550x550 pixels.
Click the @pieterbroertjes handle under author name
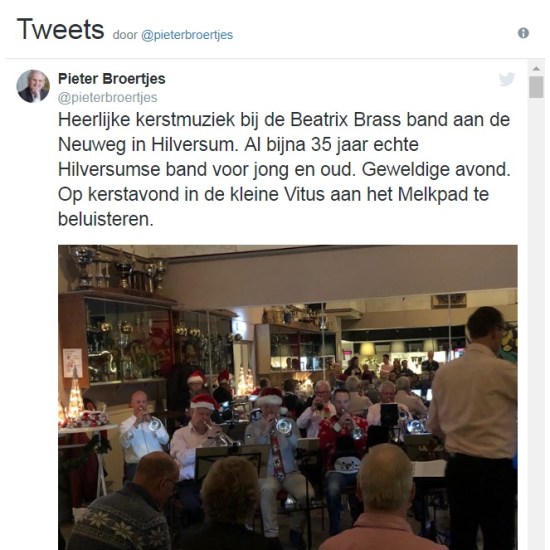[x=107, y=98]
